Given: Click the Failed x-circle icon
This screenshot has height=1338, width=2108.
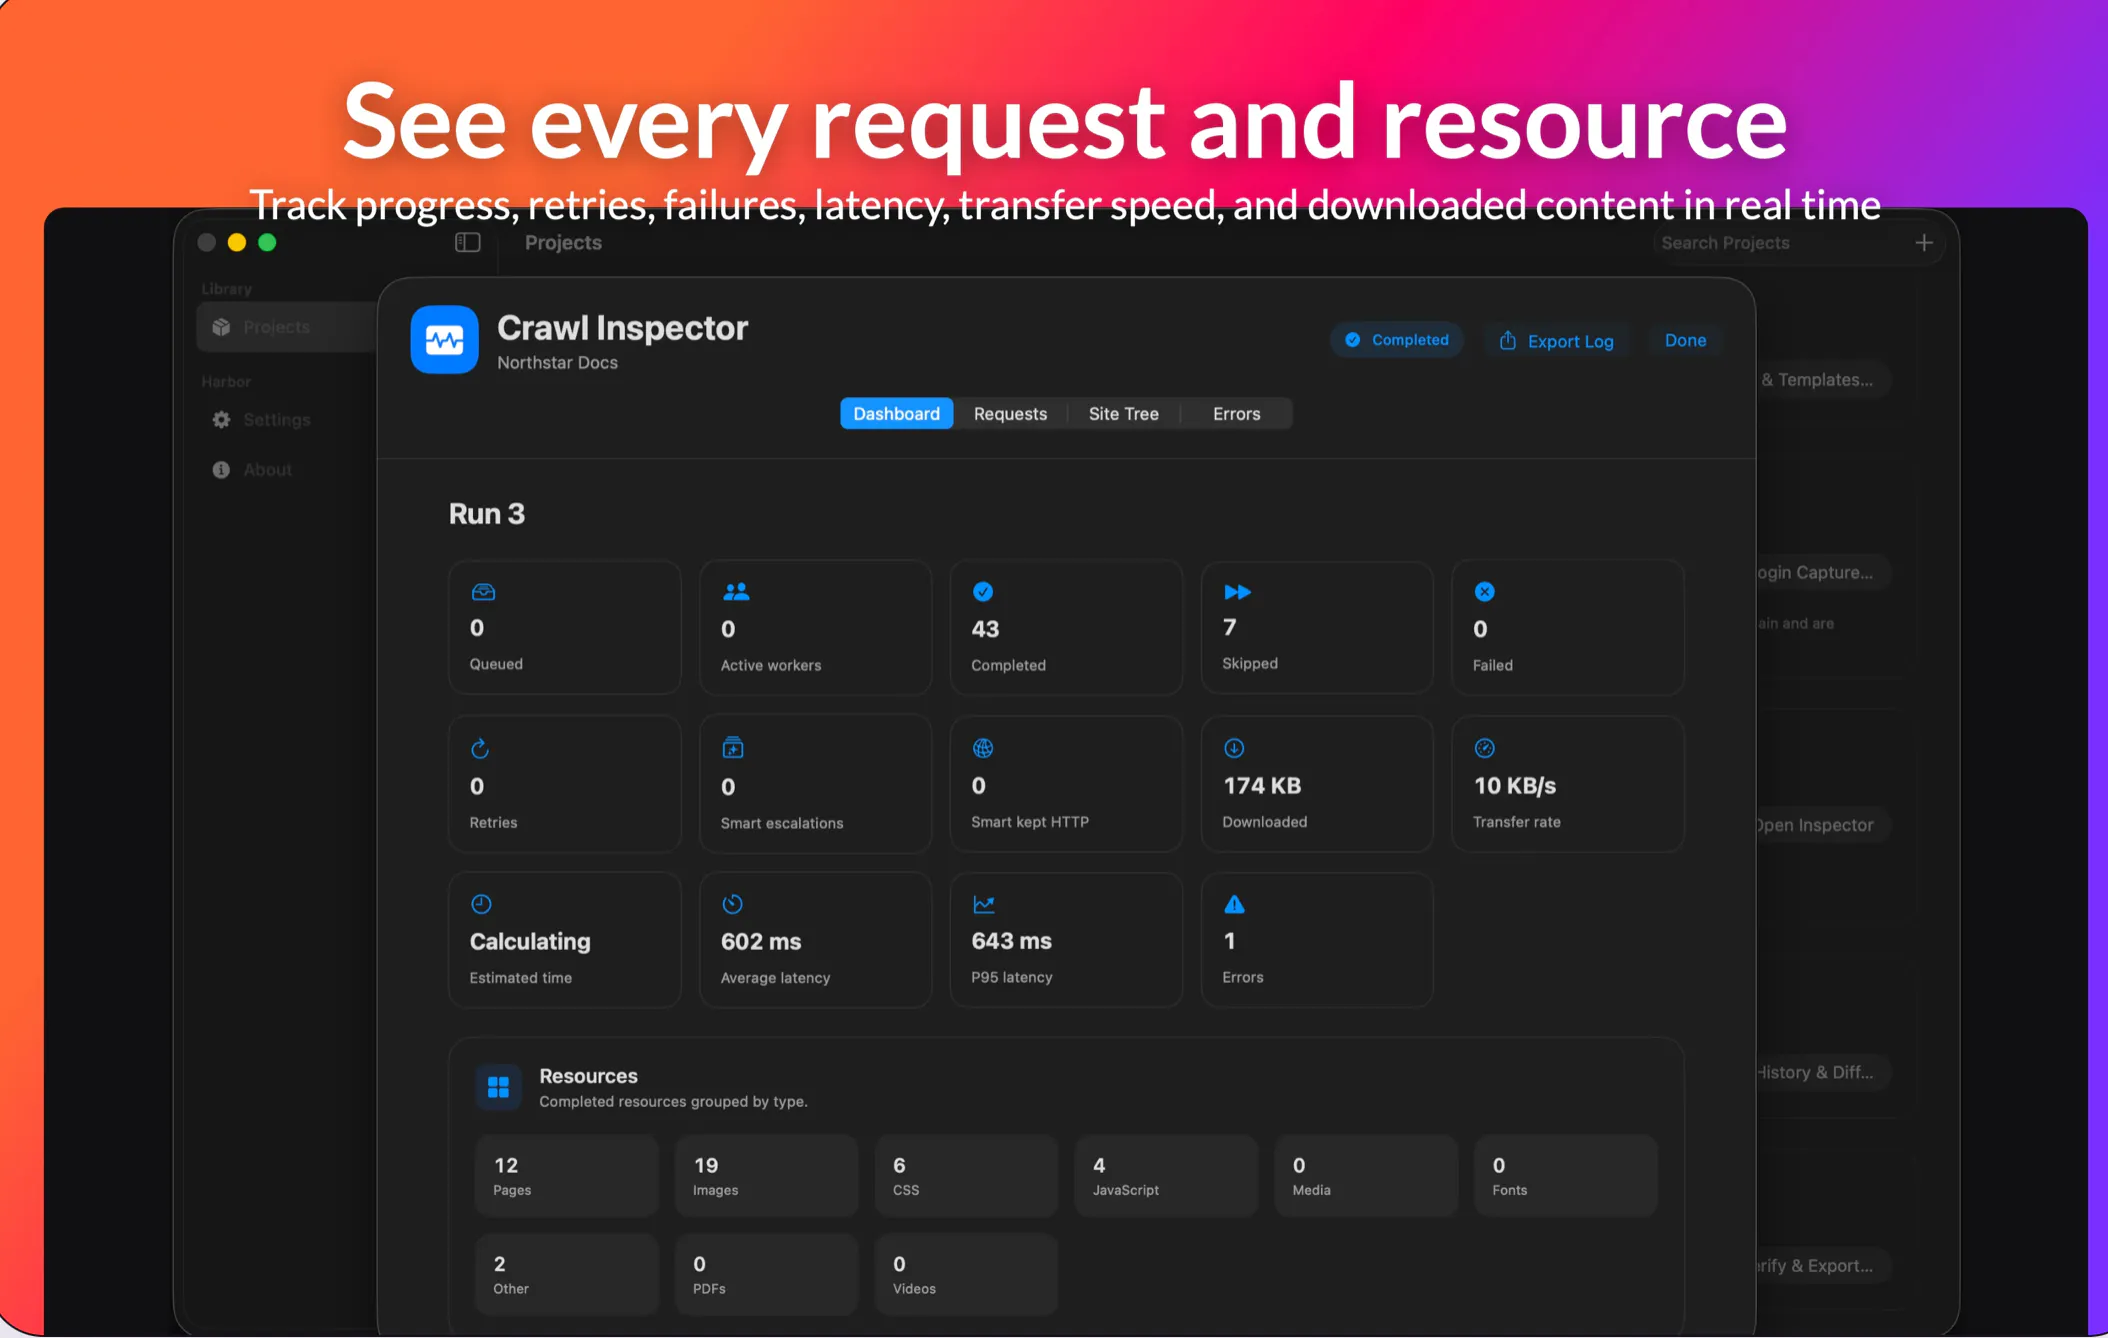Looking at the screenshot, I should pyautogui.click(x=1485, y=592).
